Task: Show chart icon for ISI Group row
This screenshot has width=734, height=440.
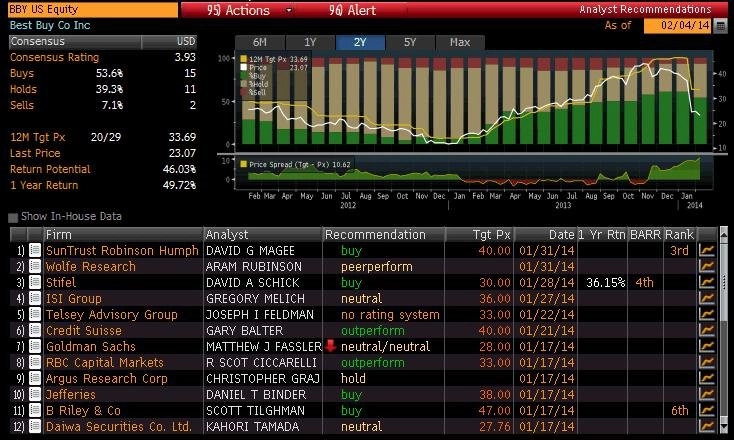Action: tap(707, 298)
